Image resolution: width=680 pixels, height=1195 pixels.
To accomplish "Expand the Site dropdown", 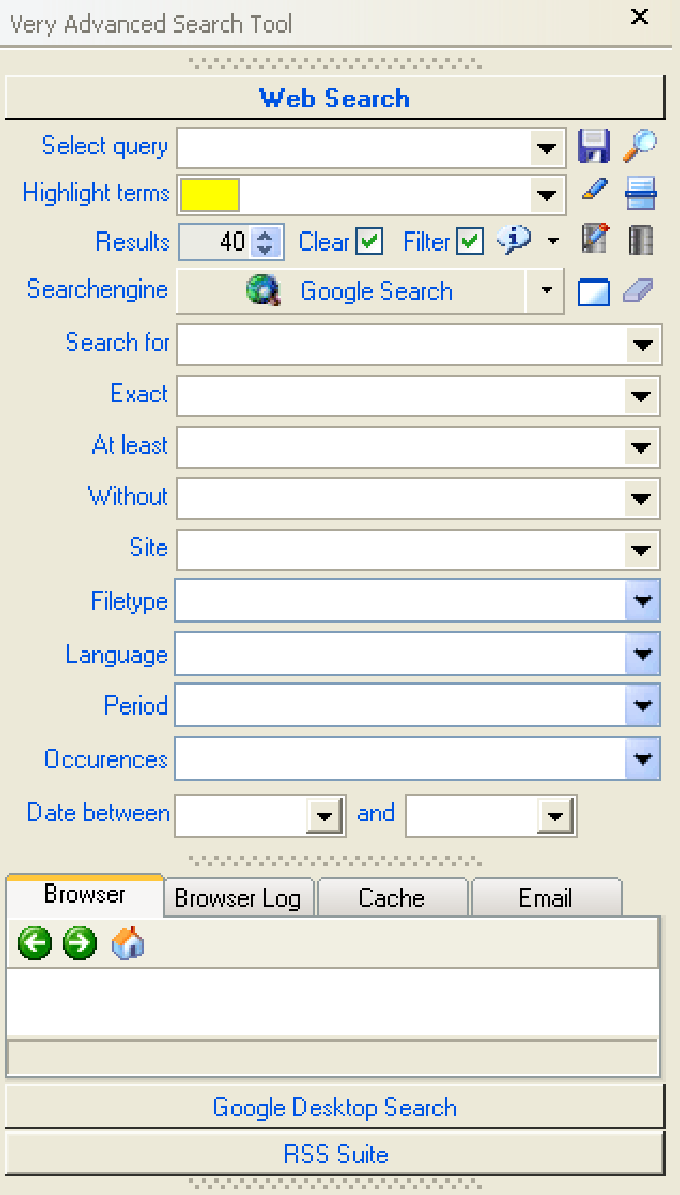I will coord(641,549).
